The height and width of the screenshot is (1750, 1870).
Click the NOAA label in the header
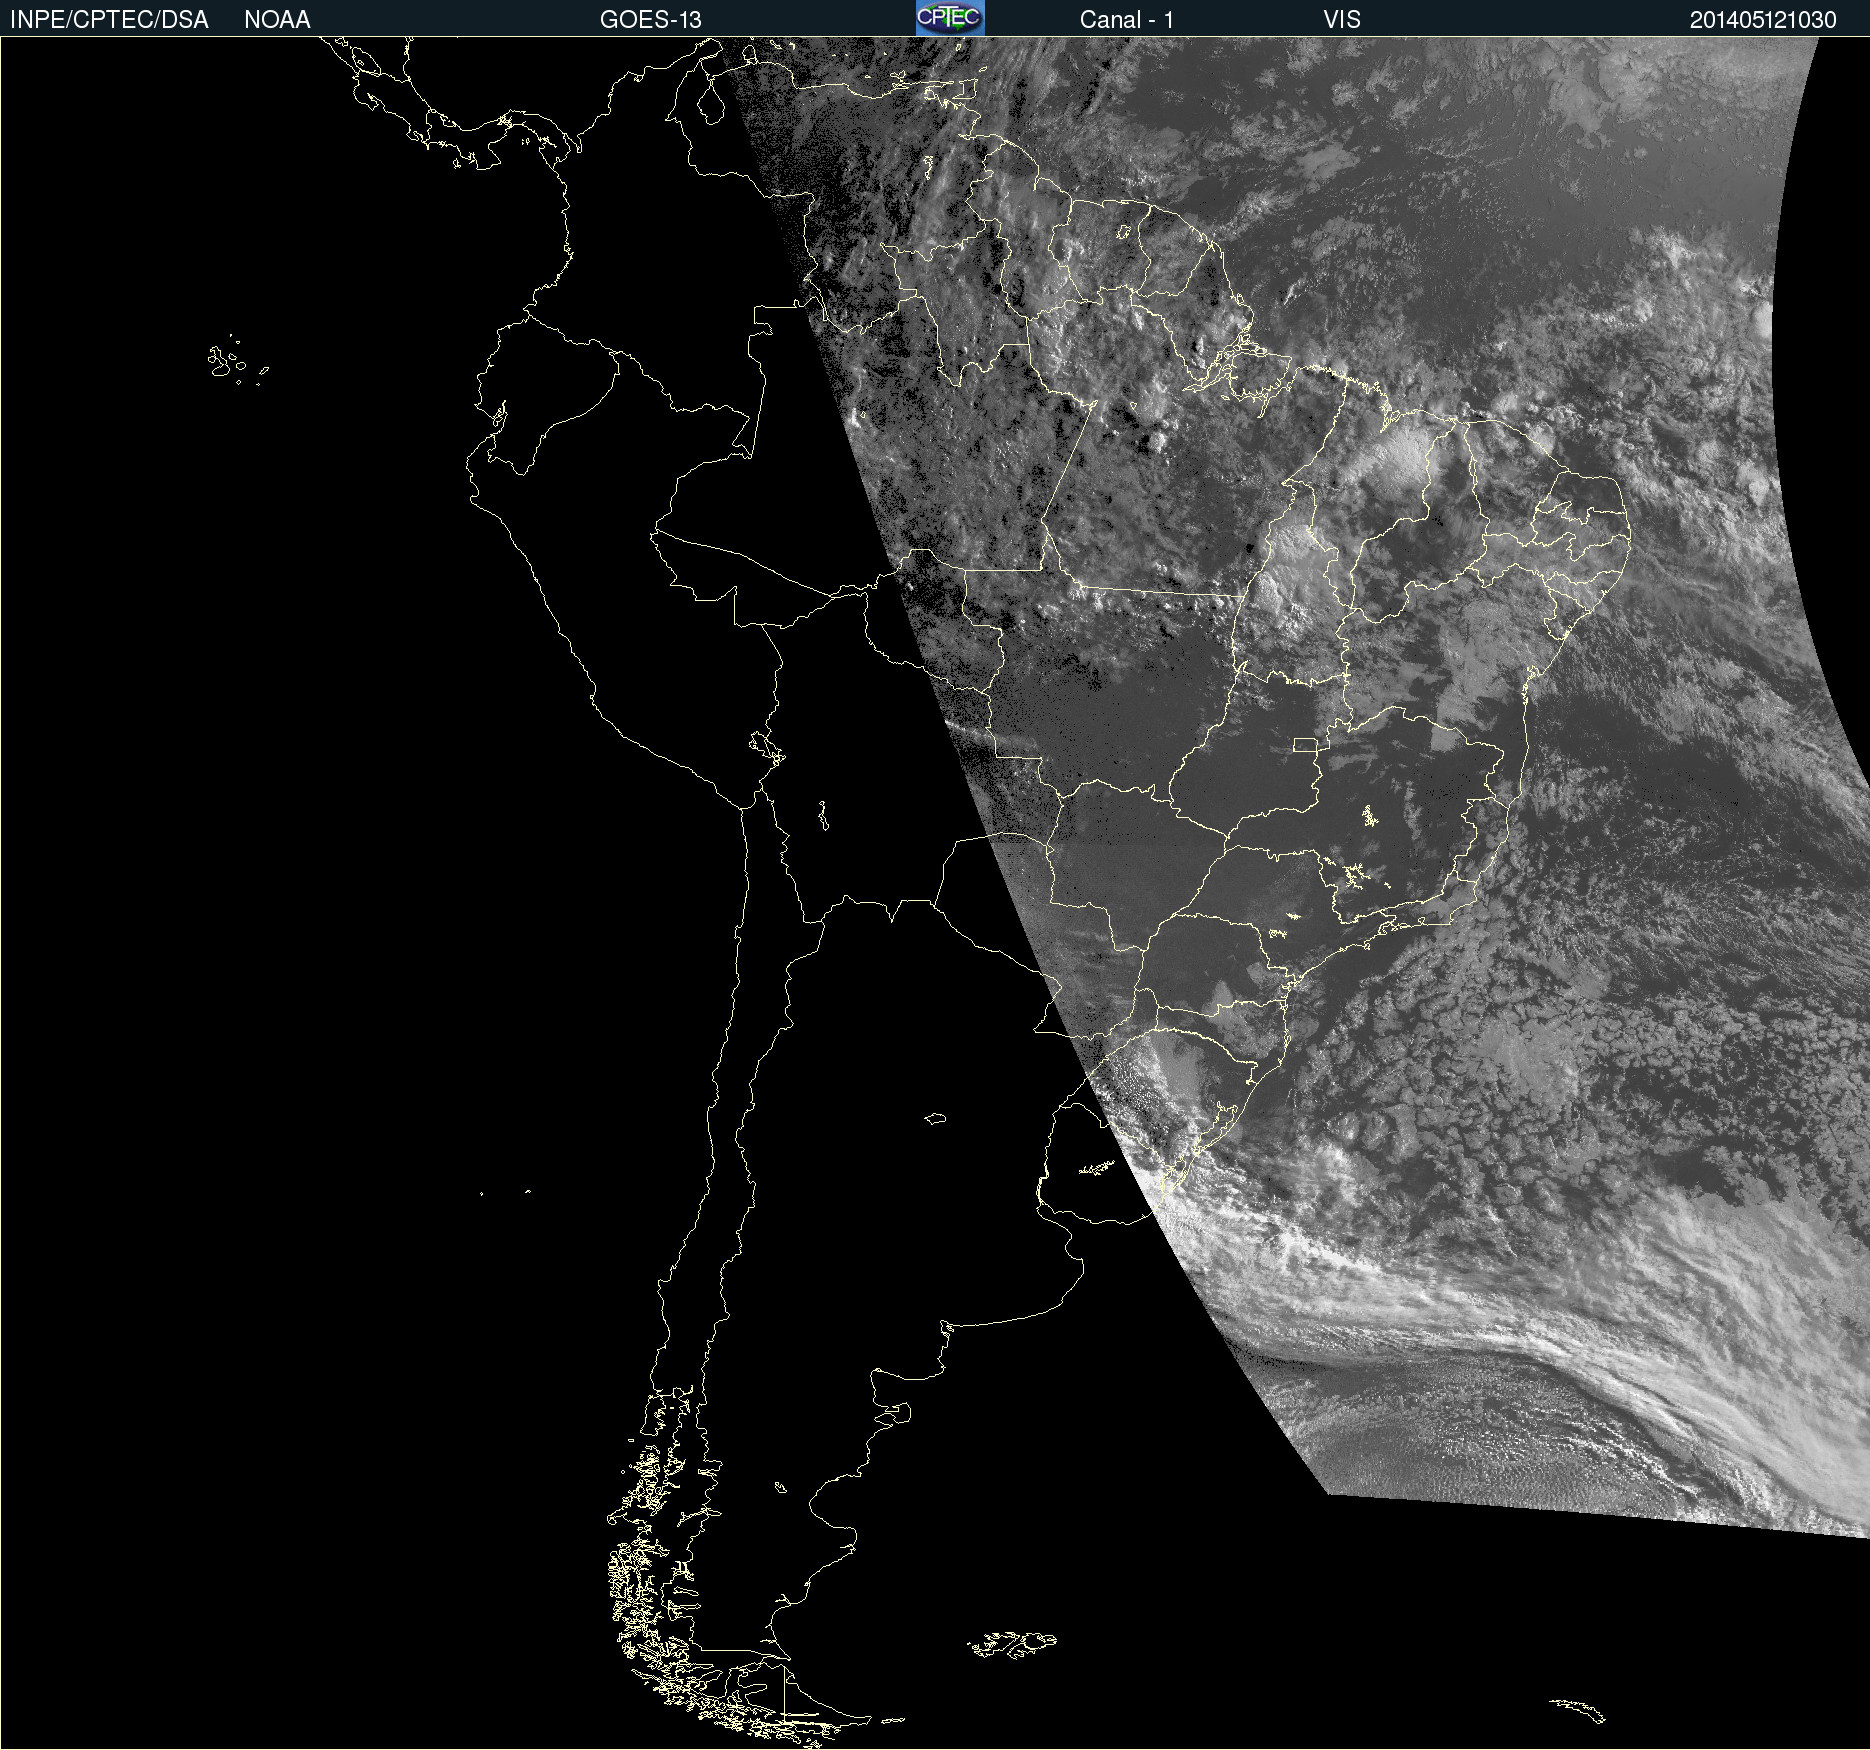pos(277,20)
